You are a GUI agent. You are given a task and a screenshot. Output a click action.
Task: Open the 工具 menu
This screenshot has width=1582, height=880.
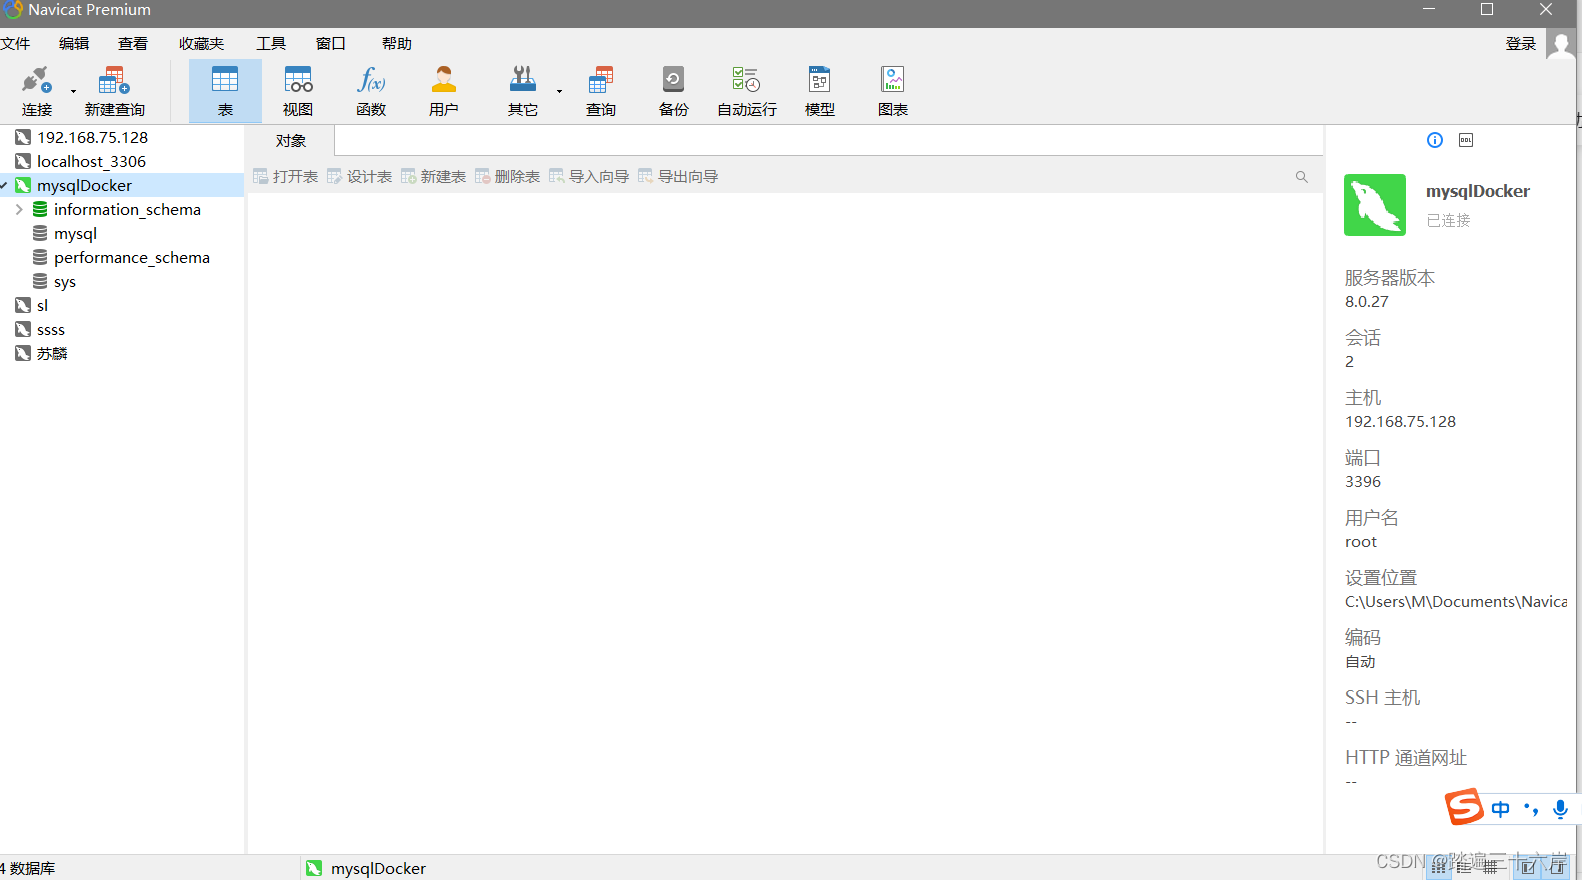point(271,44)
